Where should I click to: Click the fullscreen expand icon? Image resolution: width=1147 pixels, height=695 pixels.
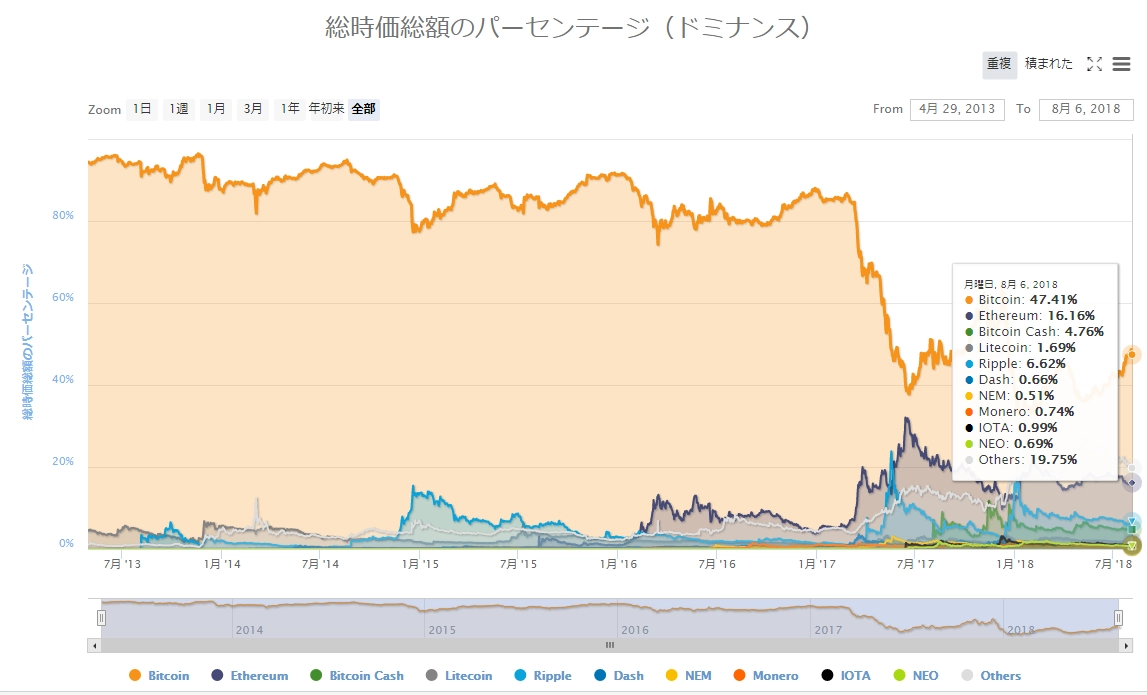coord(1094,64)
